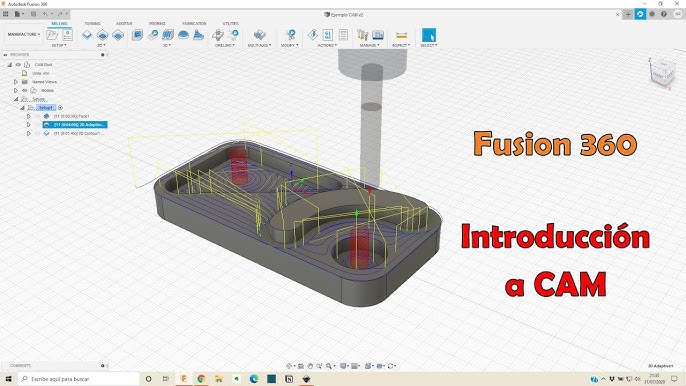Viewport: 686px width, 386px height.
Task: Toggle visibility eye of Models node
Action: pyautogui.click(x=25, y=90)
